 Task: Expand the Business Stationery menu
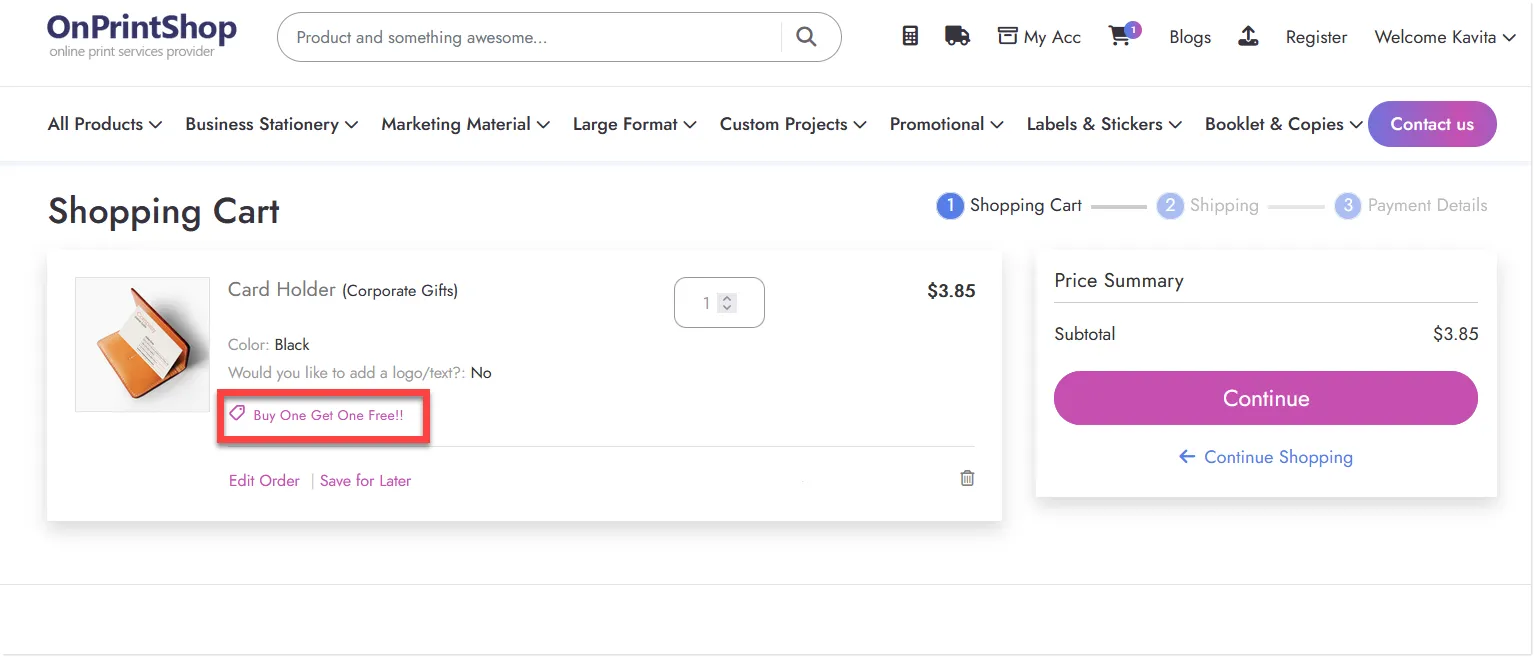tap(272, 124)
